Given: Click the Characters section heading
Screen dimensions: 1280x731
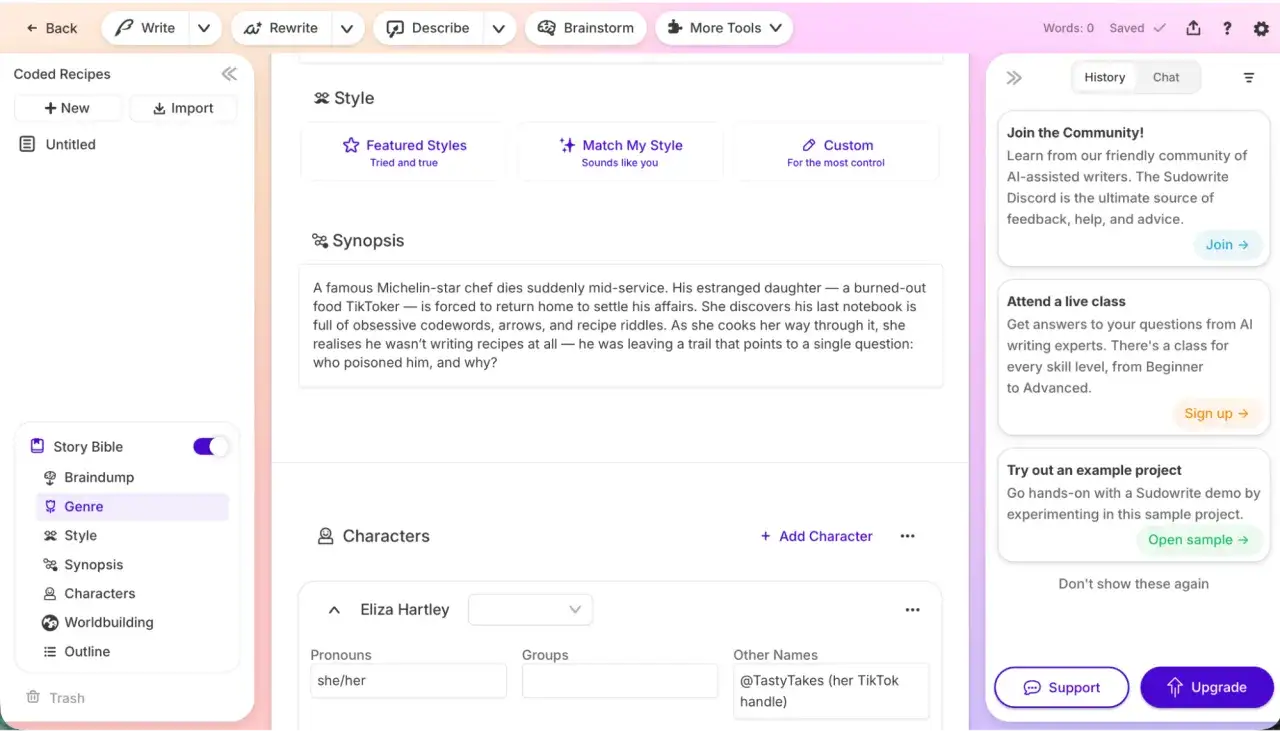Looking at the screenshot, I should 374,536.
